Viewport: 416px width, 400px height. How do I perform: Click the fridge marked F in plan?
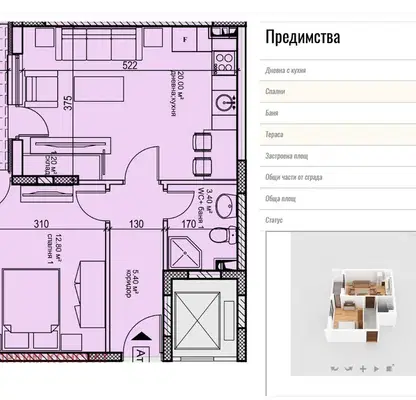(185, 40)
